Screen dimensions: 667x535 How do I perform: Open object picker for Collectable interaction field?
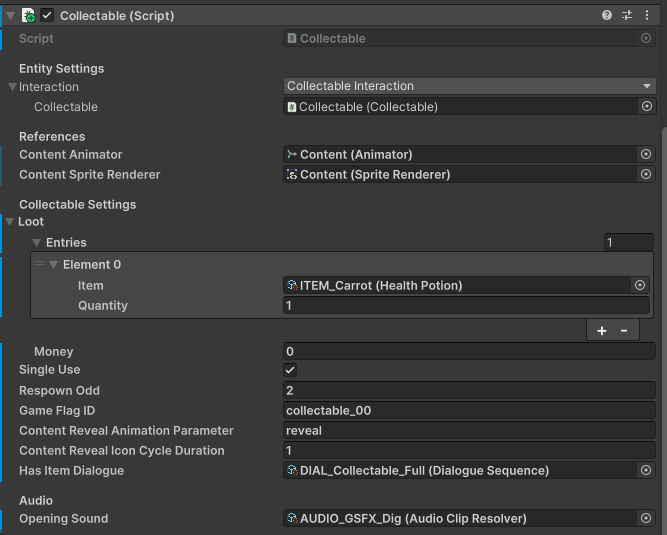point(647,106)
